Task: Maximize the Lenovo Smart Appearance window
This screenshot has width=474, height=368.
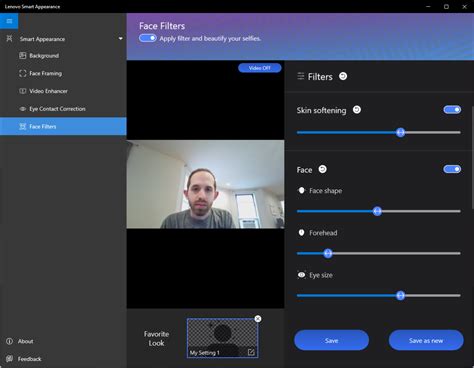Action: pos(446,6)
